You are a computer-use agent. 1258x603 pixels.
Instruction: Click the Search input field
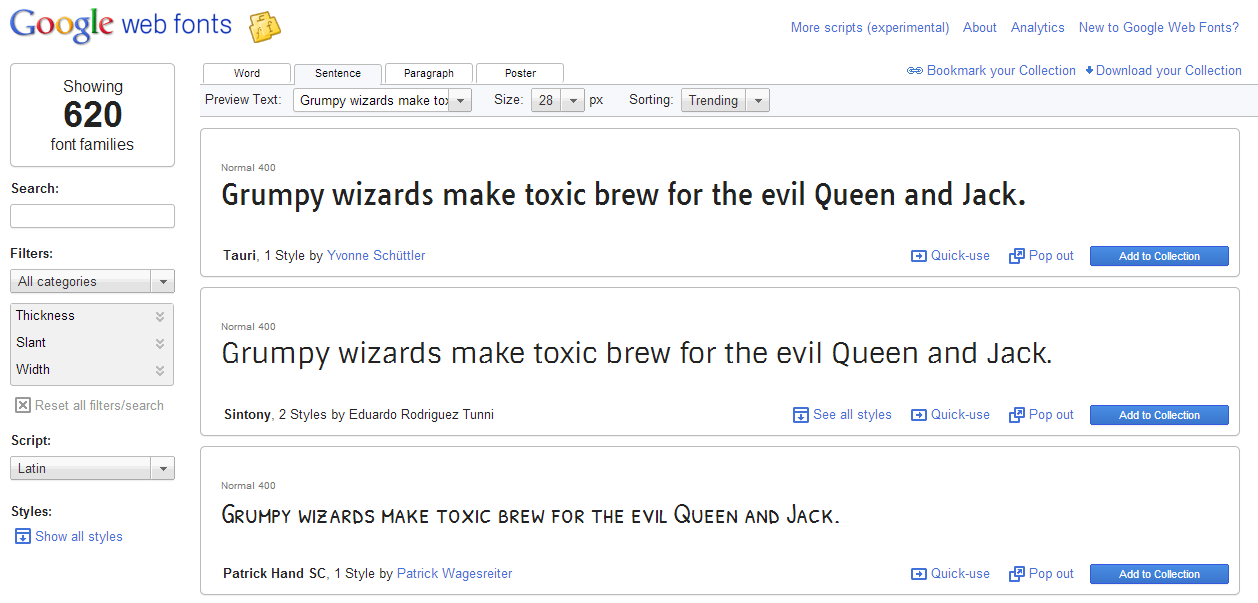tap(92, 216)
